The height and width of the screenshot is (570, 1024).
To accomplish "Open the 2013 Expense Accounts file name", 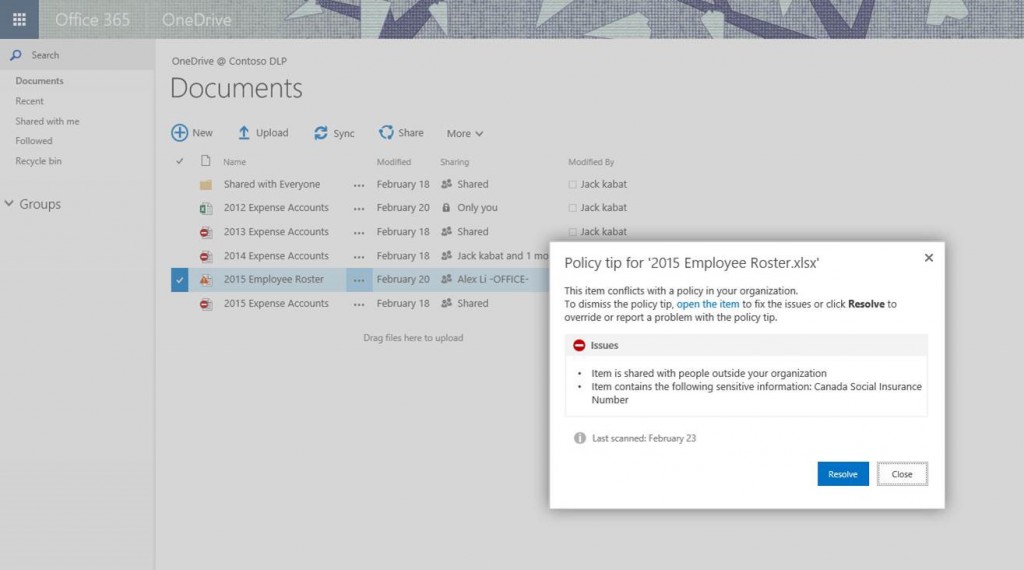I will pos(276,232).
